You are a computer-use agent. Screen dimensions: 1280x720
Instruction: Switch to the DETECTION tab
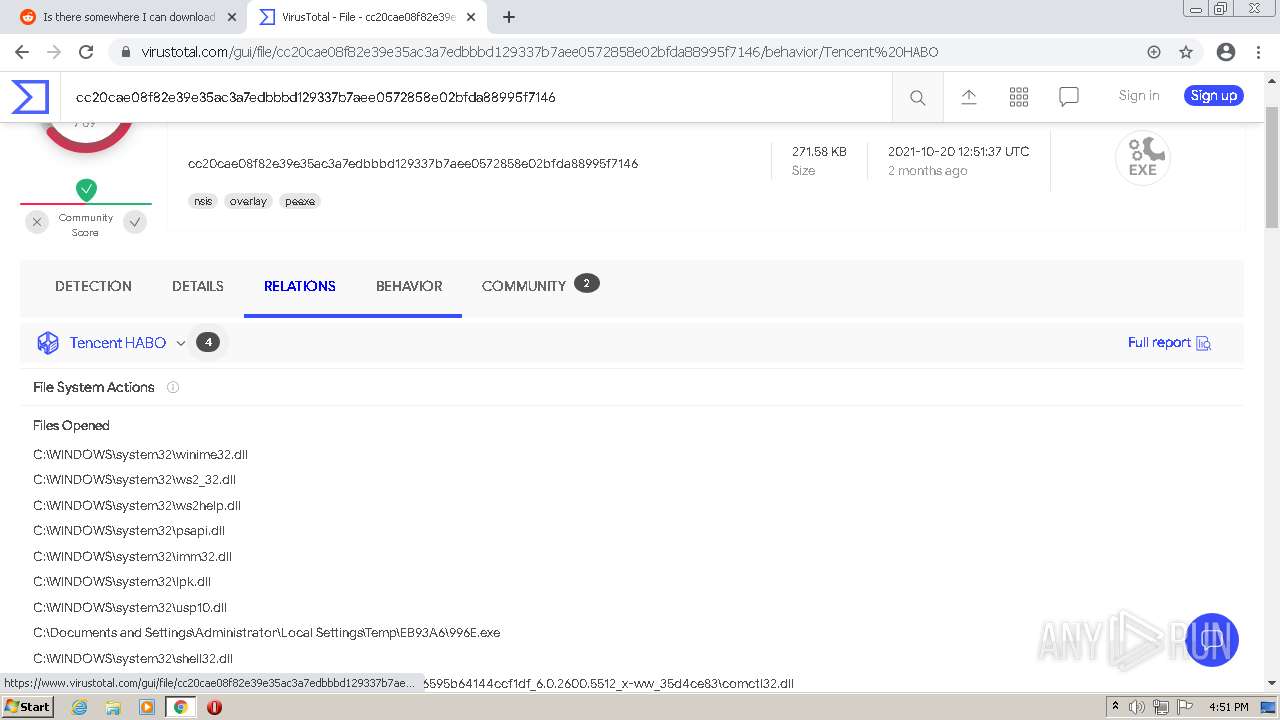click(93, 286)
